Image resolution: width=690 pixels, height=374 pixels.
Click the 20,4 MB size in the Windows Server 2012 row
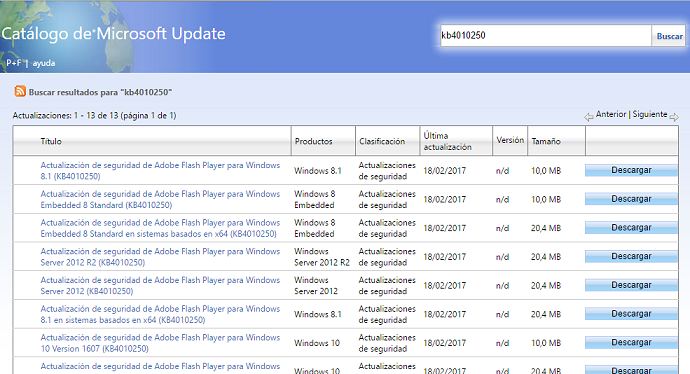(546, 285)
